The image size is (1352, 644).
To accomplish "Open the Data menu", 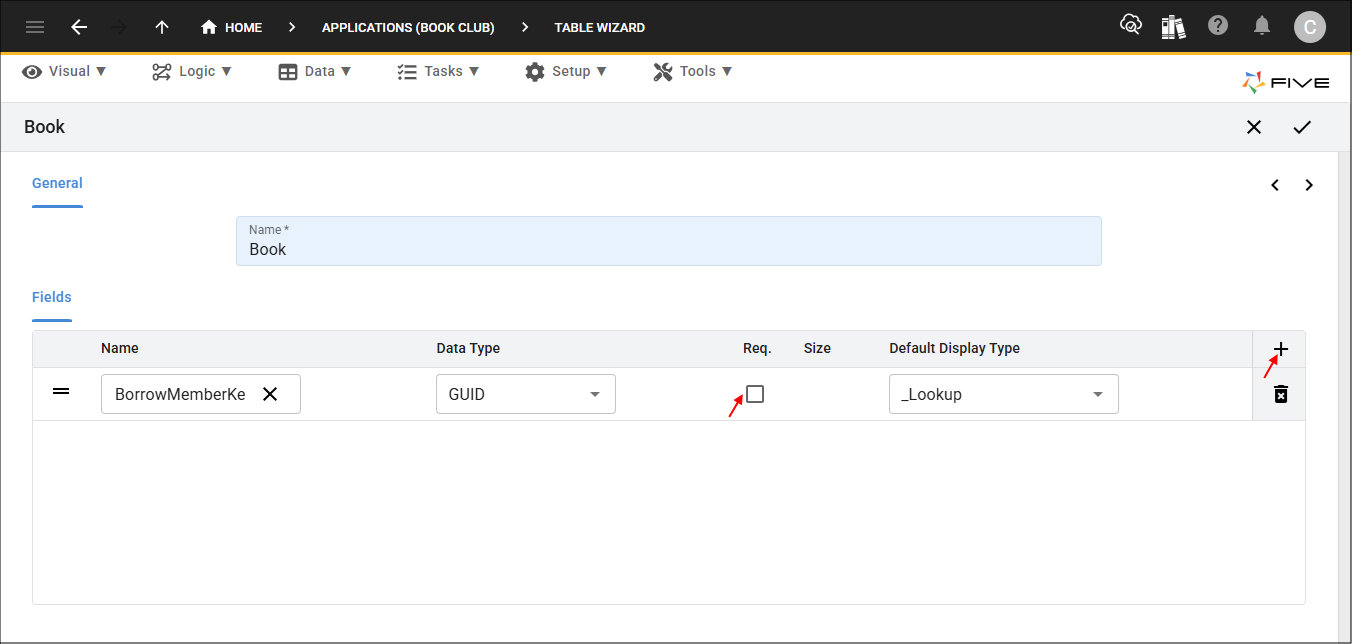I will 315,71.
